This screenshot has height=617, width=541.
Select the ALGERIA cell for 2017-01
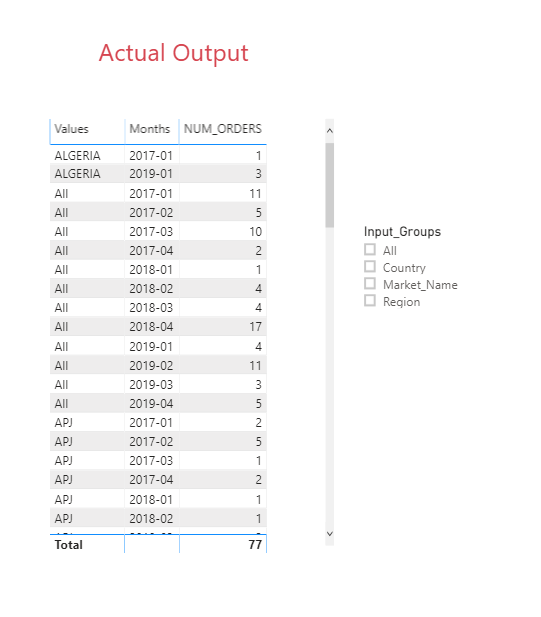pyautogui.click(x=78, y=156)
